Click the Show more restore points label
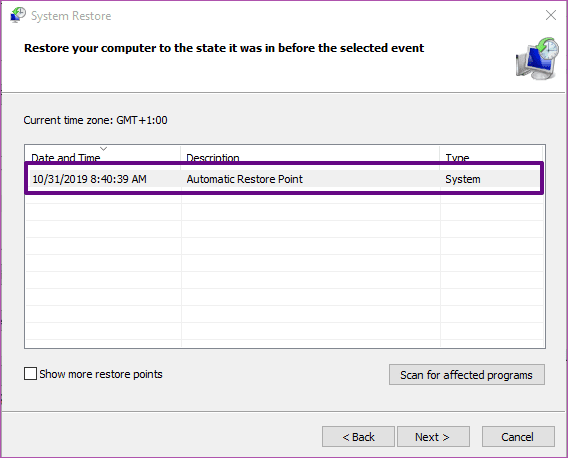The height and width of the screenshot is (458, 568). click(x=101, y=374)
